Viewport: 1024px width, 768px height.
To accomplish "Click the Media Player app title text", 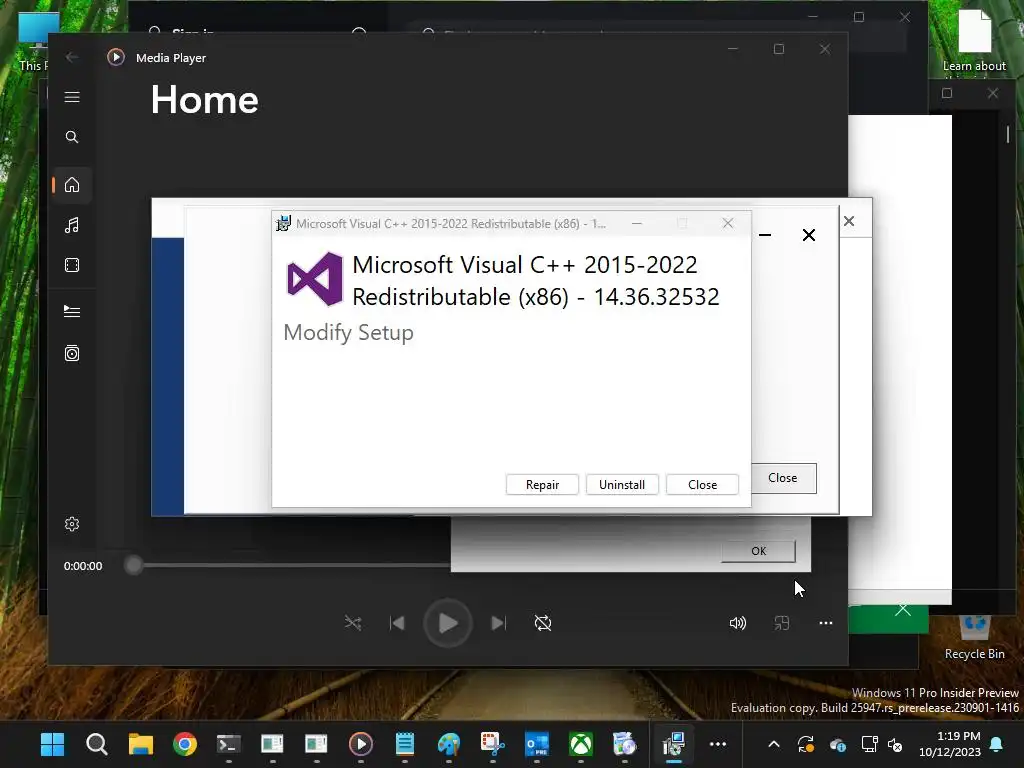I will coord(171,57).
